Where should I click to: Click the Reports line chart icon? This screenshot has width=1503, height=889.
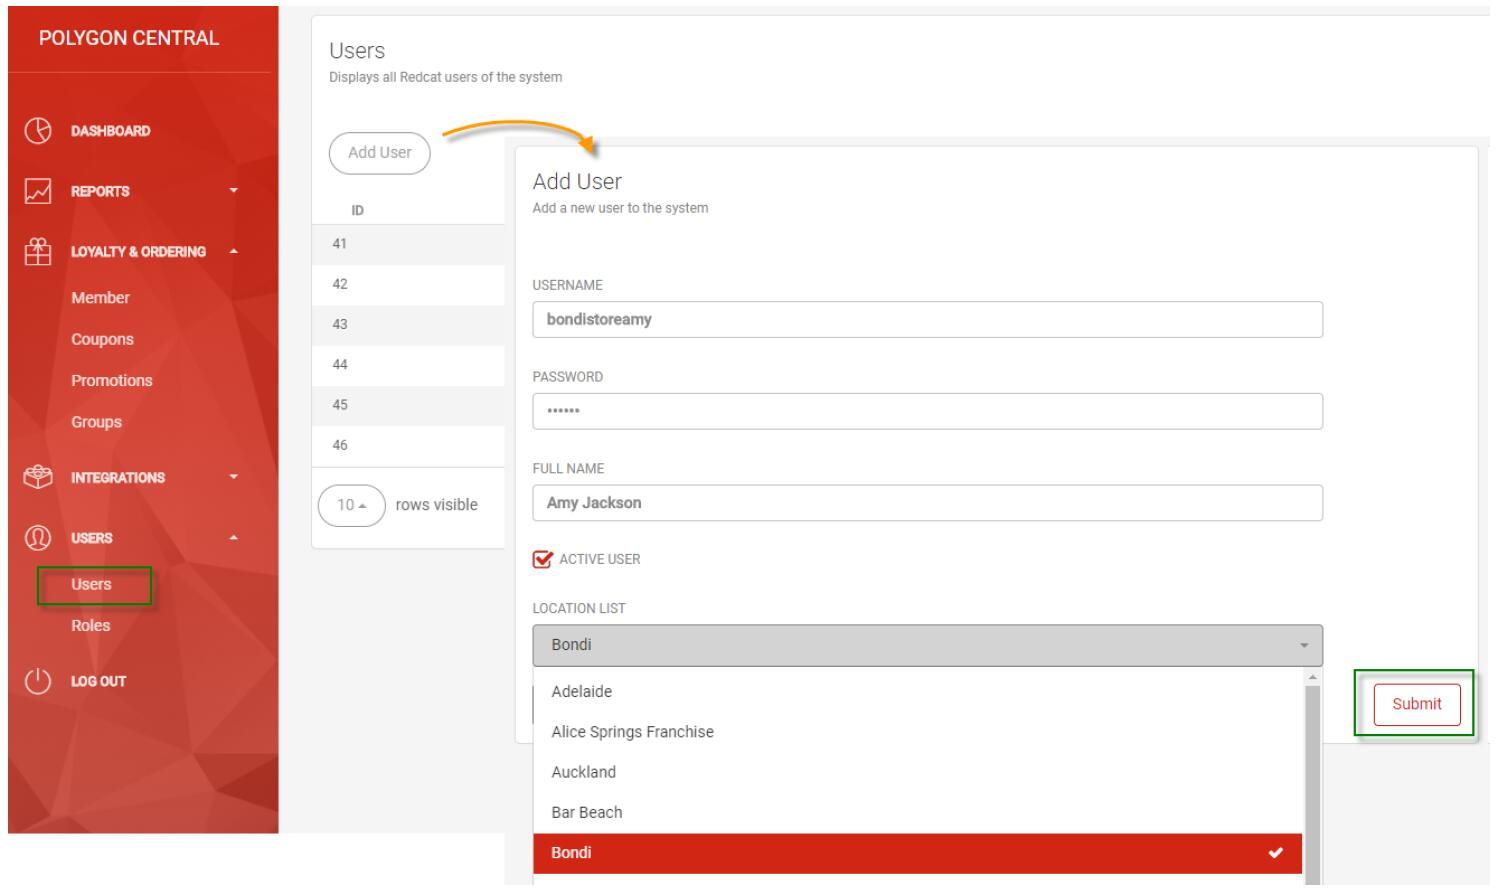click(38, 191)
